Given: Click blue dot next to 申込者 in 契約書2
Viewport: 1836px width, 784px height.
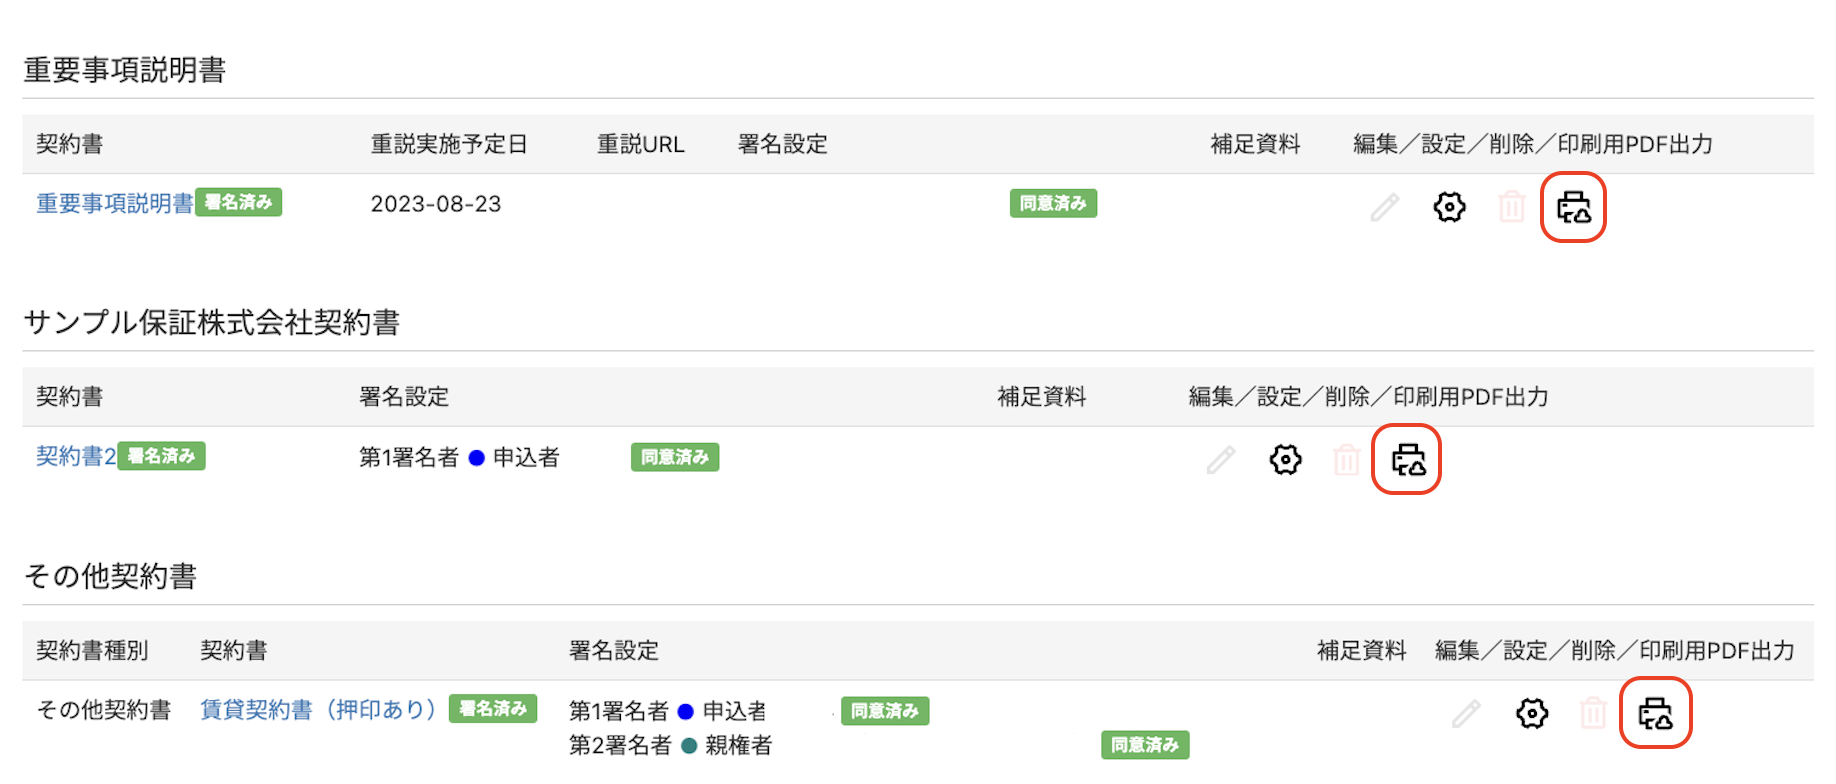Looking at the screenshot, I should coord(477,458).
